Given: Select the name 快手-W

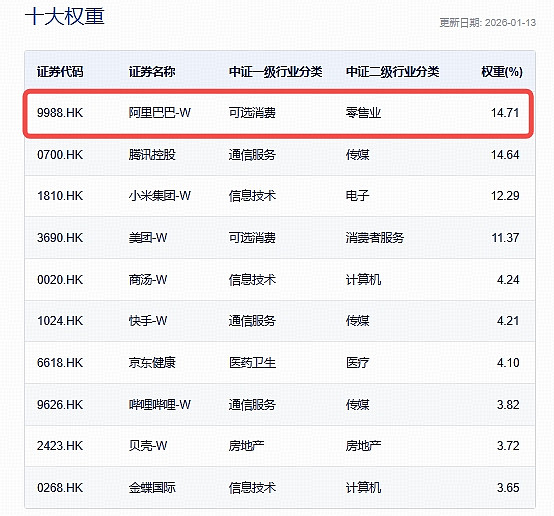Looking at the screenshot, I should 148,321.
